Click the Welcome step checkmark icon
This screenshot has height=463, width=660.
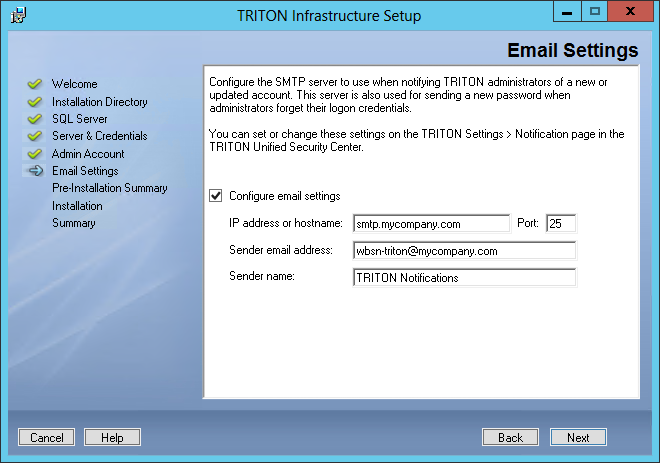pyautogui.click(x=35, y=84)
